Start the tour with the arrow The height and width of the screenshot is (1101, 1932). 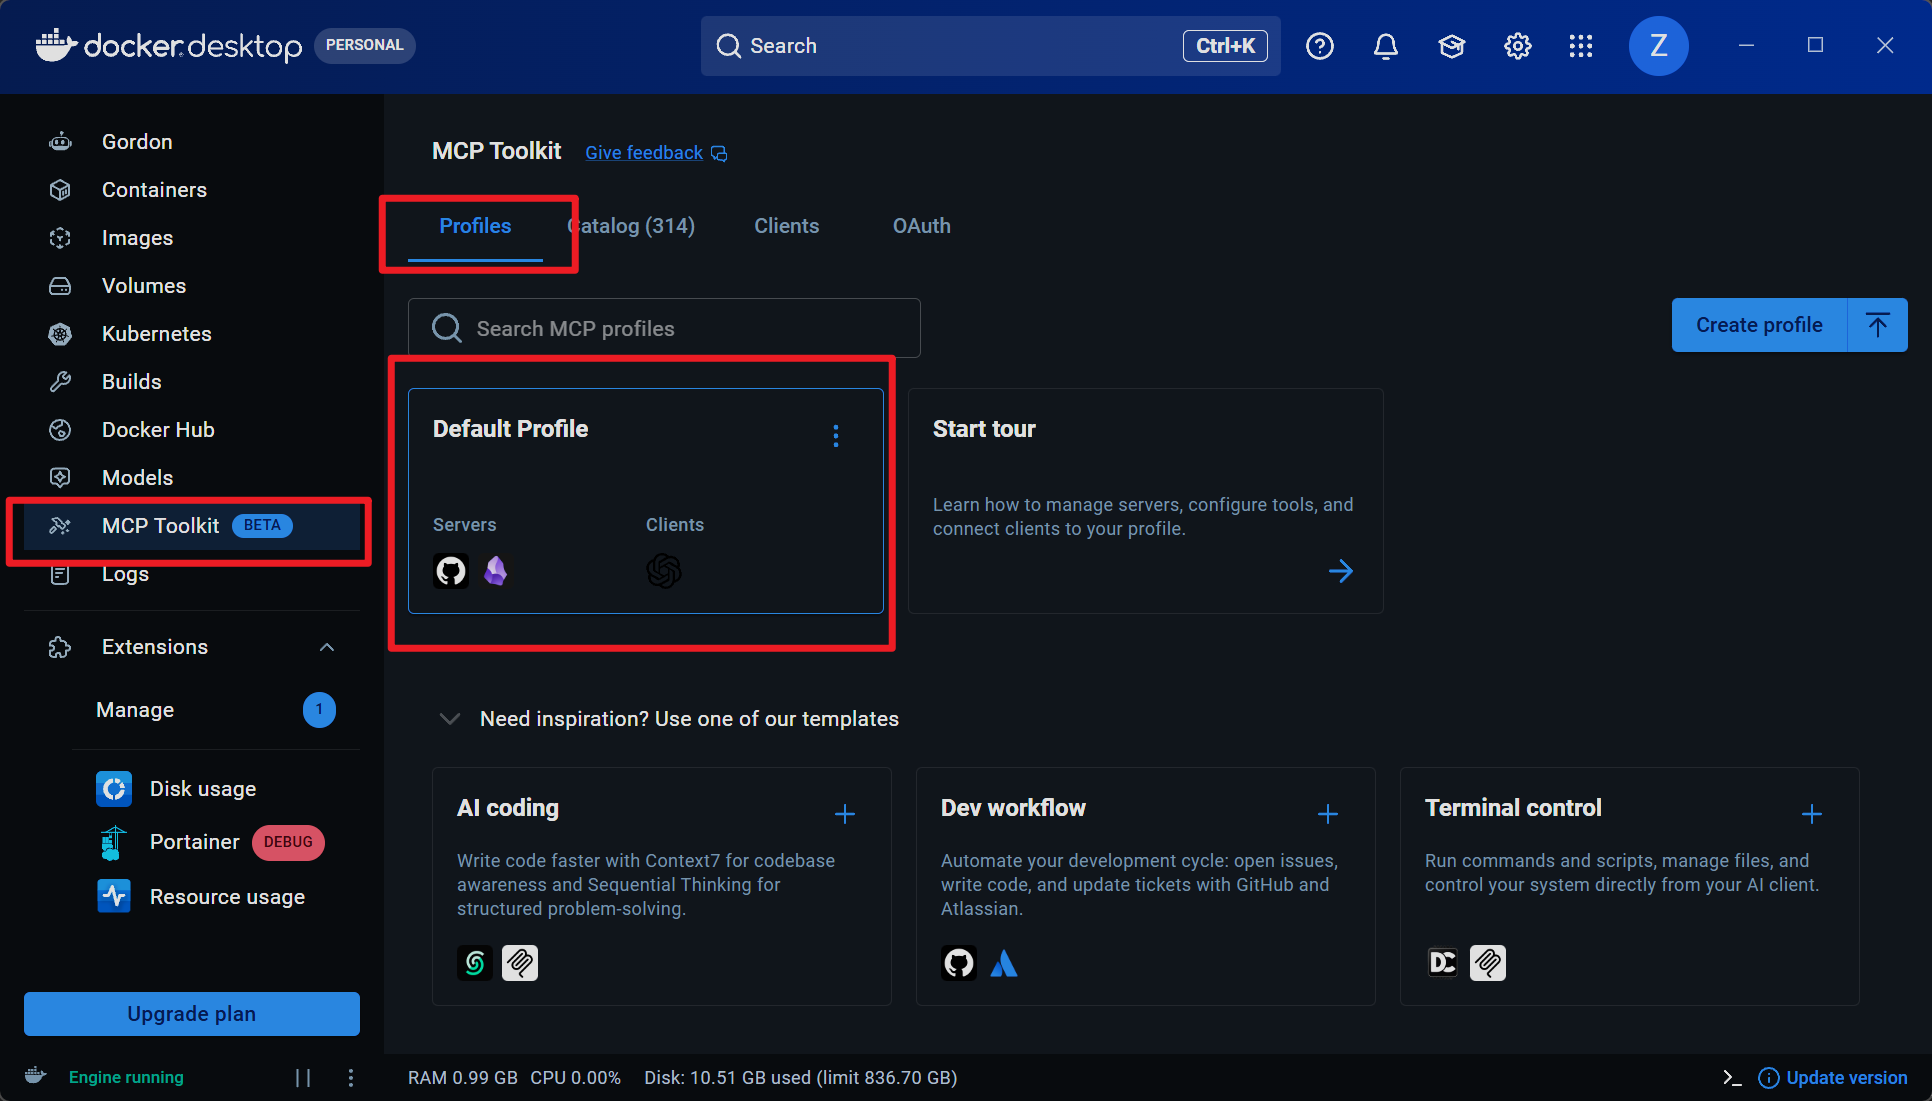[1341, 571]
